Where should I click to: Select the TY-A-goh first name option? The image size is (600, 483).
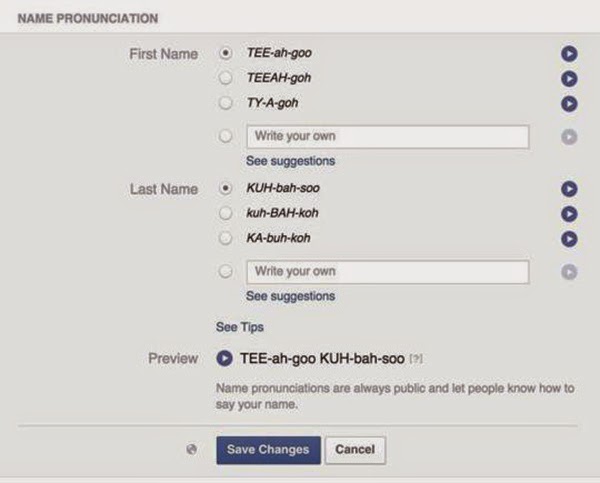coord(225,103)
